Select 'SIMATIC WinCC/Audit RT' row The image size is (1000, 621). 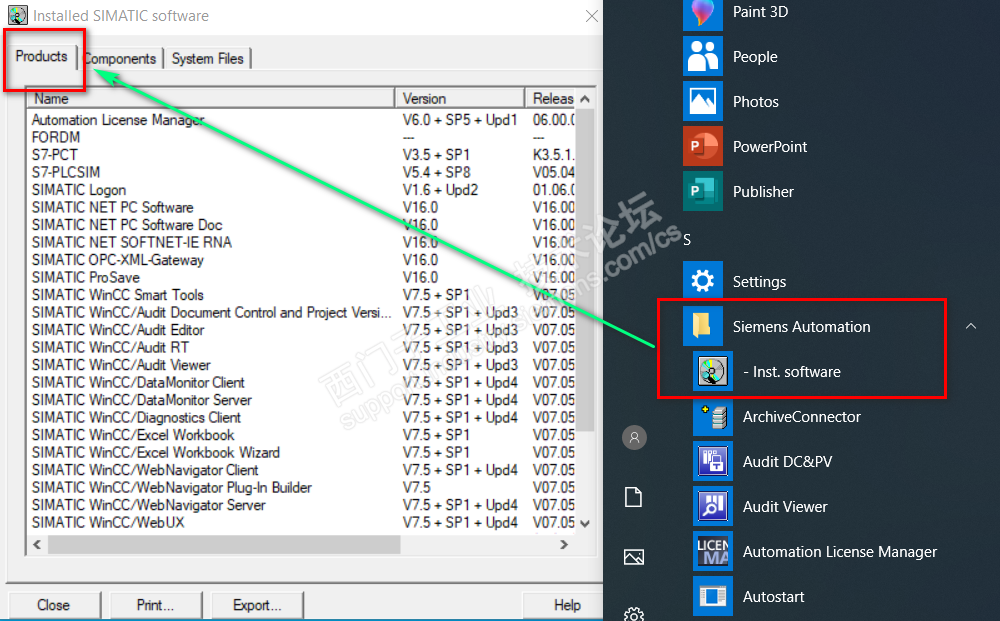302,347
